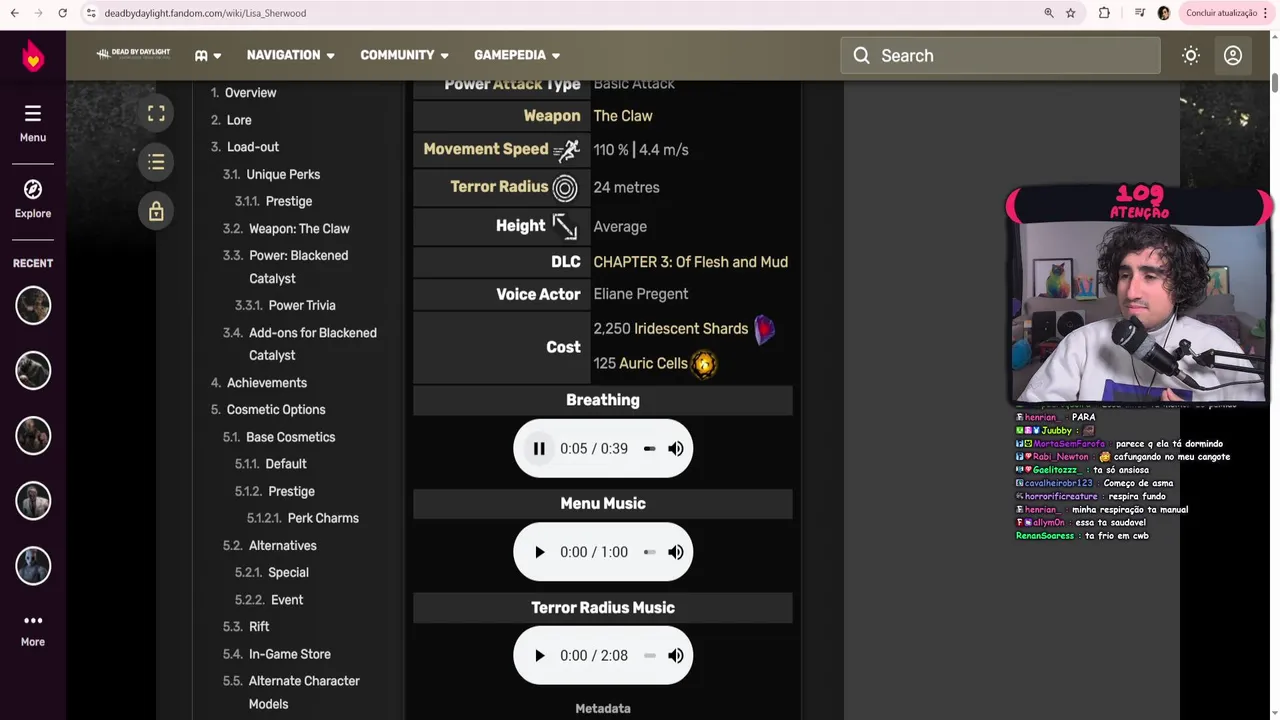Screen dimensions: 1280x720
Task: Open the browser extensions puzzle icon
Action: click(1104, 13)
